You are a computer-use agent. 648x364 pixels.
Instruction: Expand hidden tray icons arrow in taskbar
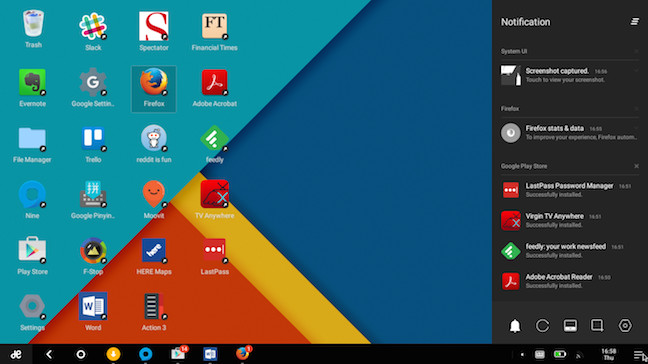coord(522,354)
